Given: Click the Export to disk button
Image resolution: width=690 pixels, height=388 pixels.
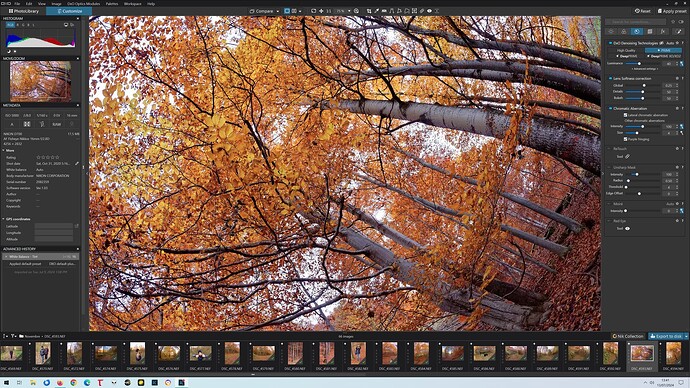Looking at the screenshot, I should click(x=666, y=336).
